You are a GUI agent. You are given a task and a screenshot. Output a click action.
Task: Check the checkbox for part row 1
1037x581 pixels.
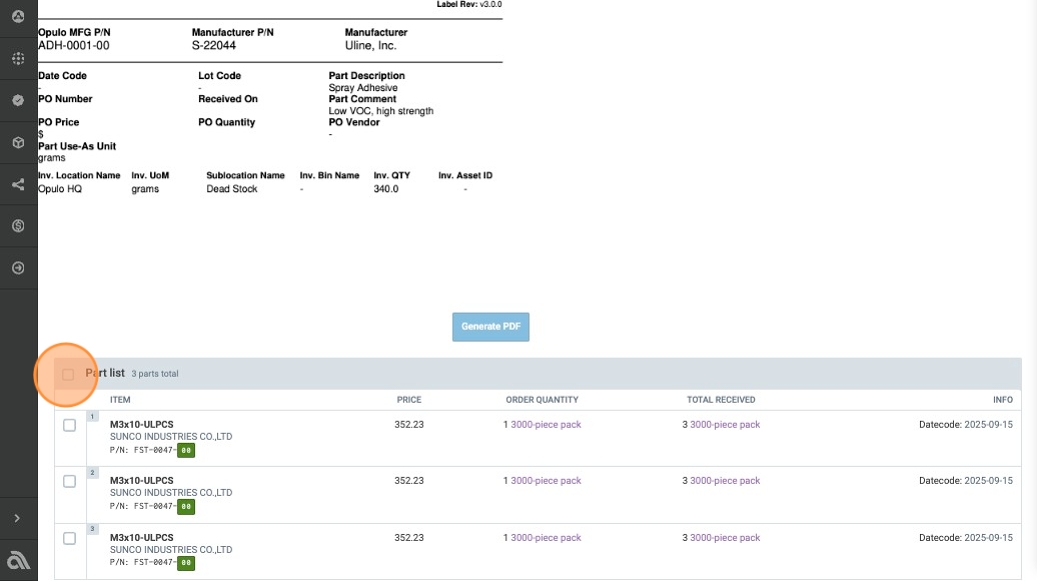pos(69,425)
